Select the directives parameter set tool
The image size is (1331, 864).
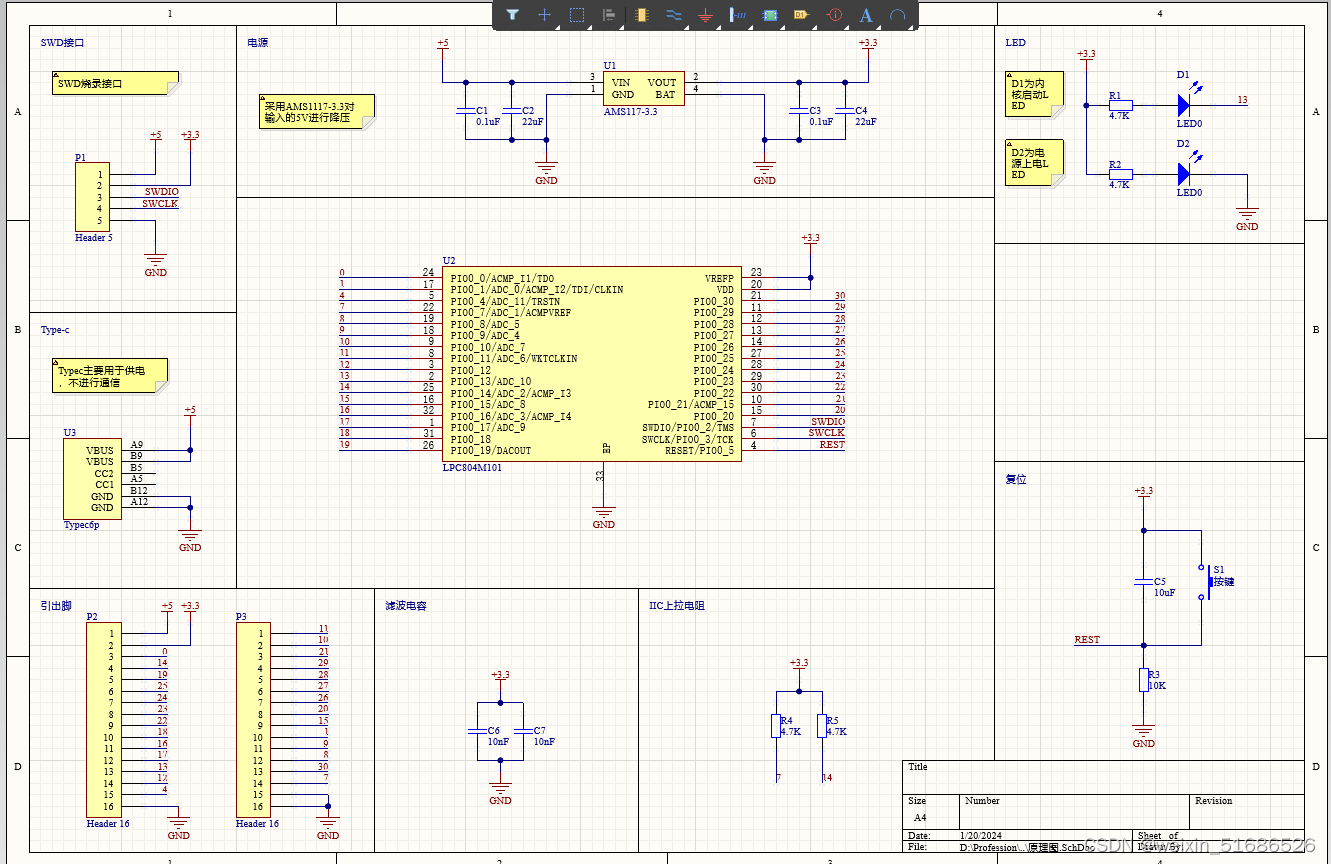coord(835,15)
